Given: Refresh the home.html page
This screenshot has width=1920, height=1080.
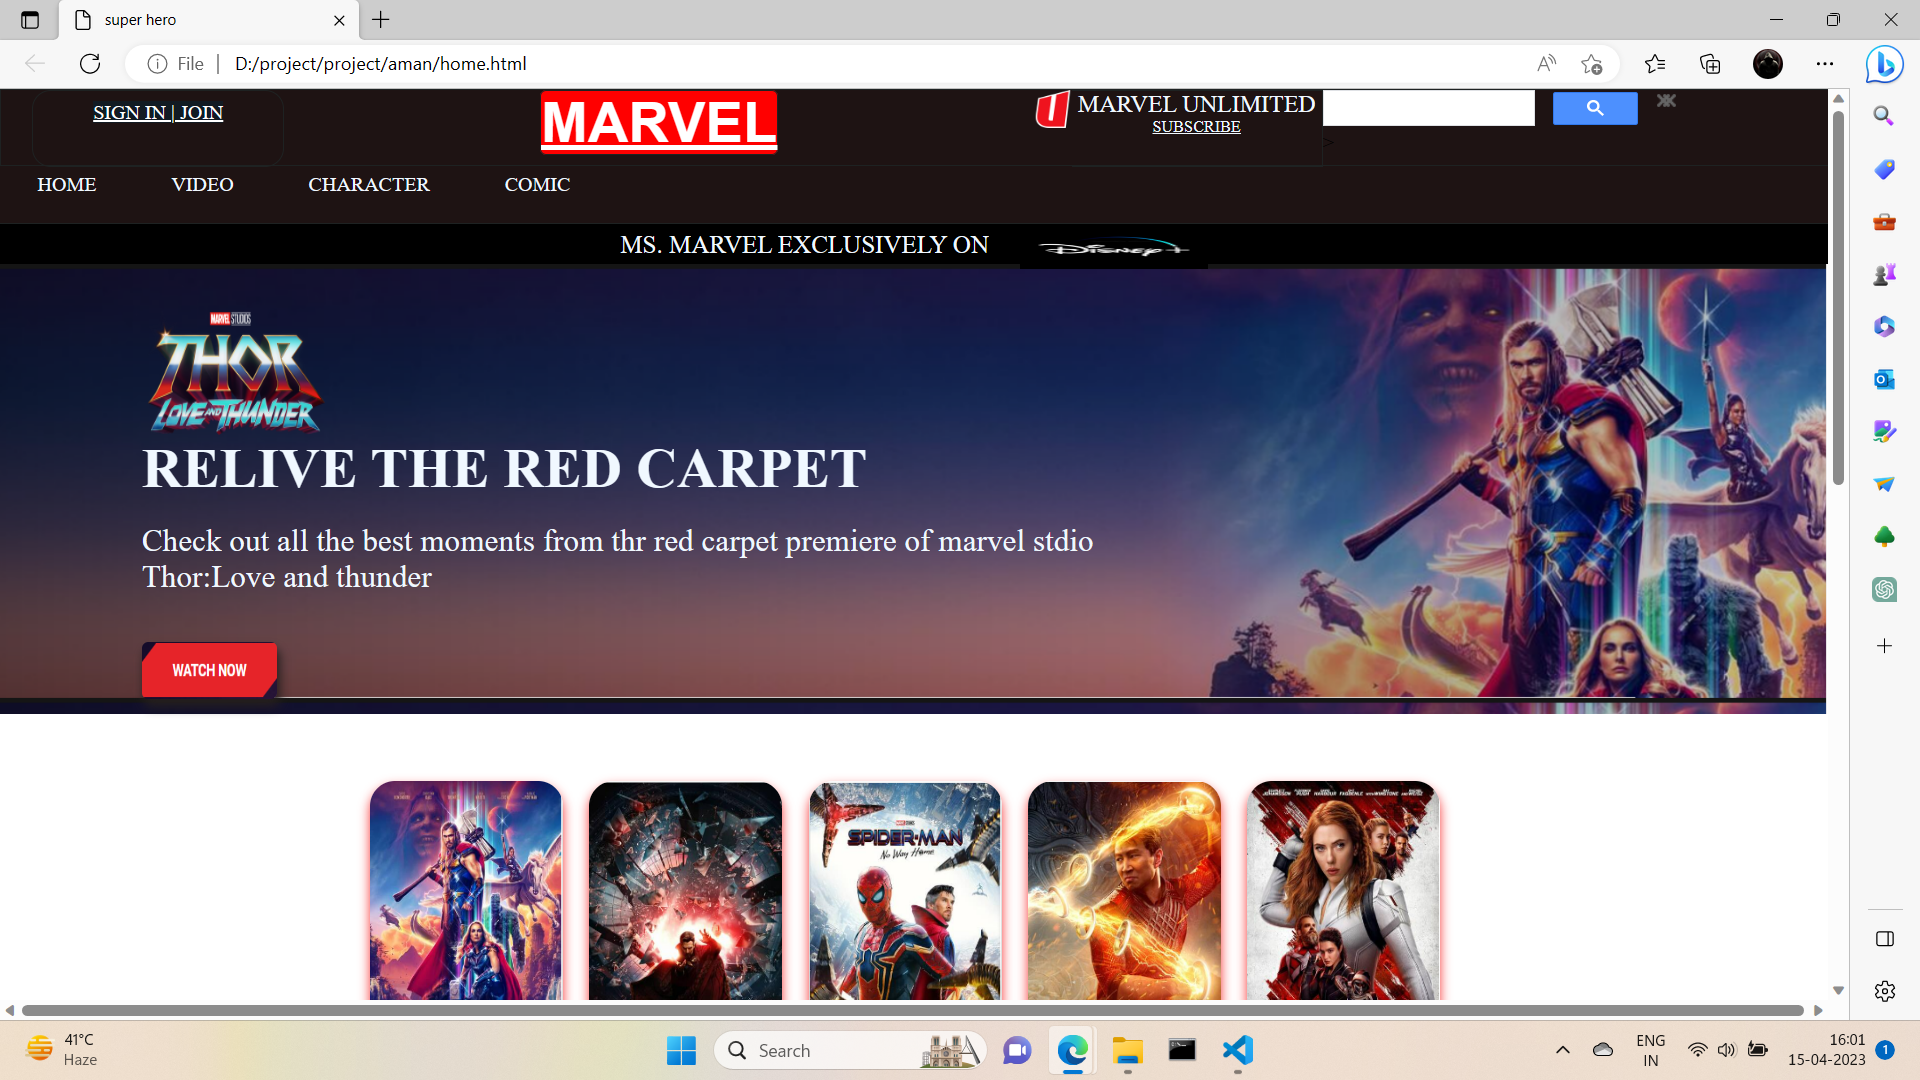Looking at the screenshot, I should (90, 63).
